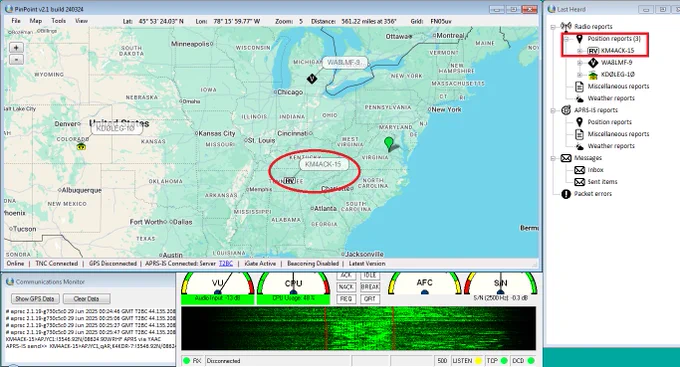
Task: Select Packet errors in the tree
Action: pos(593,194)
